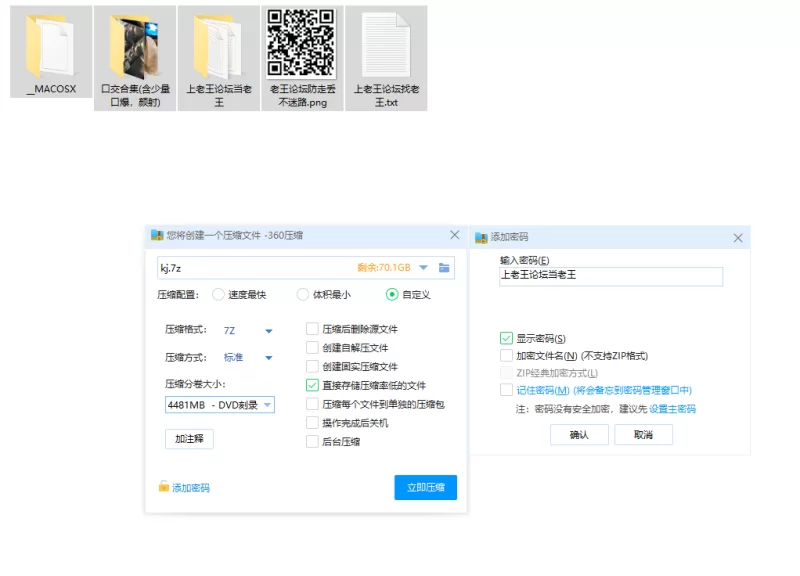Image resolution: width=800 pixels, height=576 pixels.
Task: Close the 添加密码 password dialog
Action: pos(738,238)
